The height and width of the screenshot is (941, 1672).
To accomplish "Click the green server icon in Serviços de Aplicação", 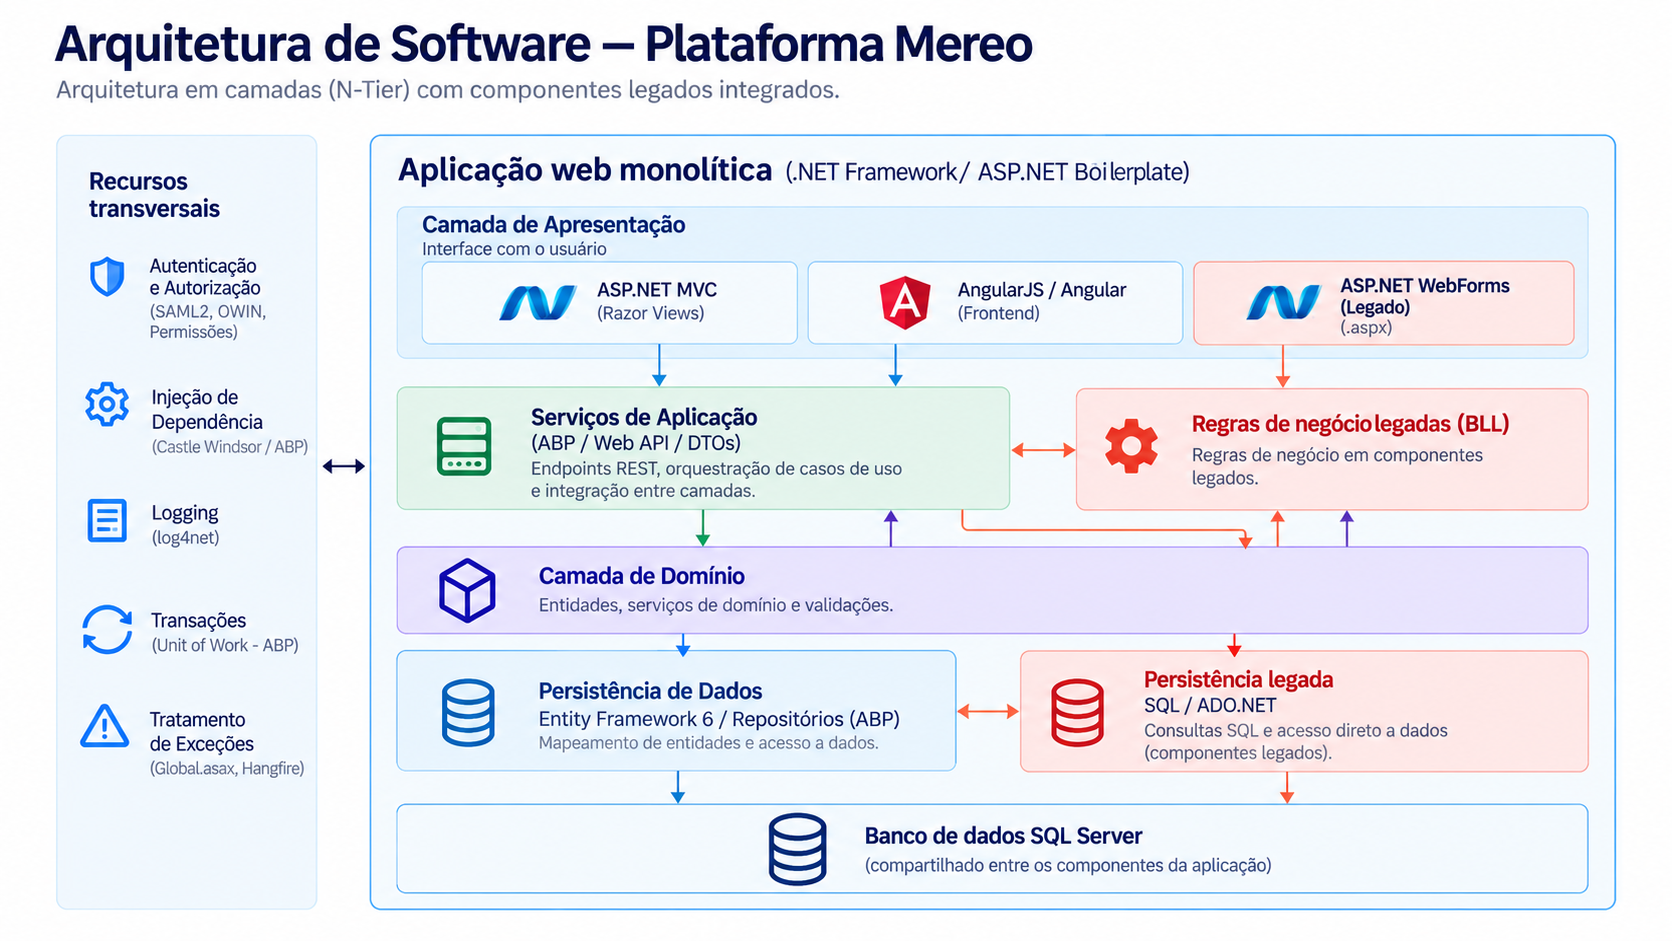I will point(464,446).
